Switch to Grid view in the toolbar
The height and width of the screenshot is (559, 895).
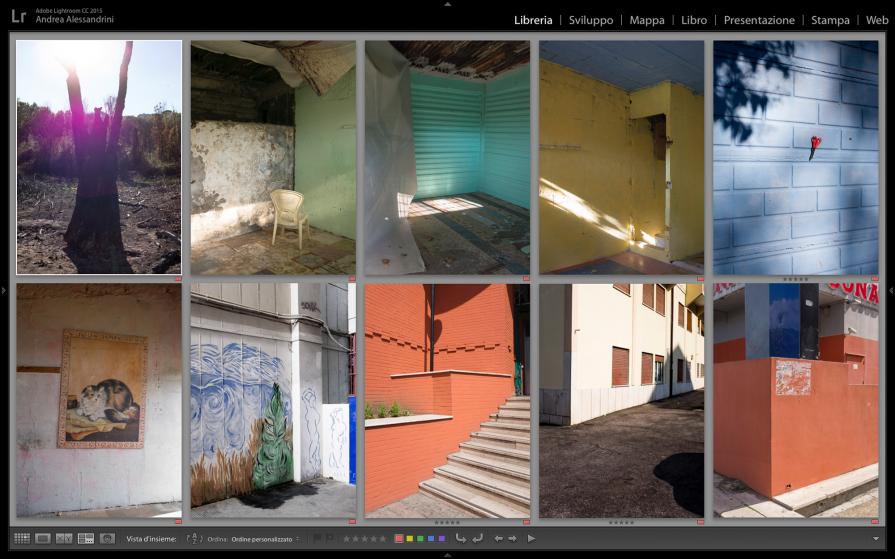click(21, 538)
